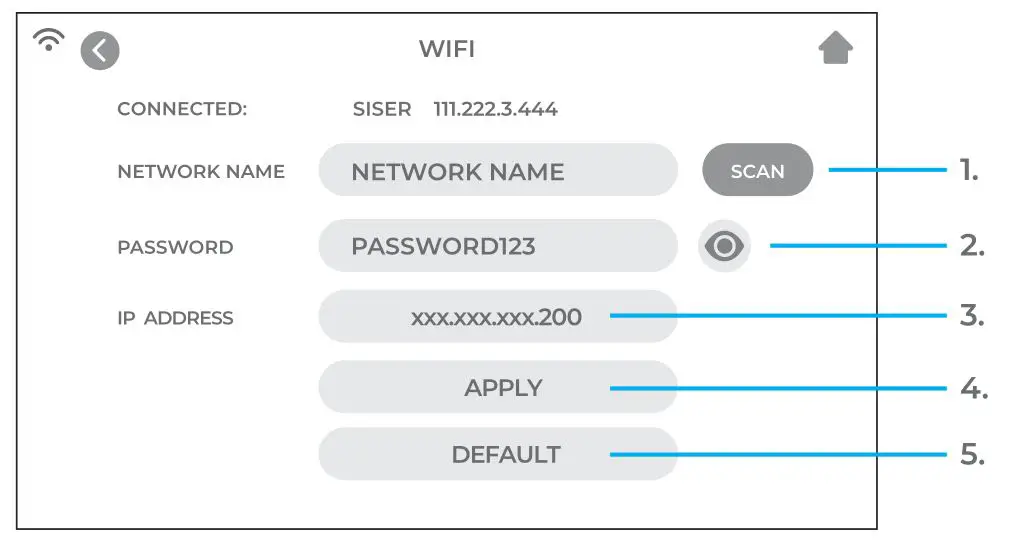Click the PASSWORD label on the left
Viewport: 1011px width, 543px height.
175,247
